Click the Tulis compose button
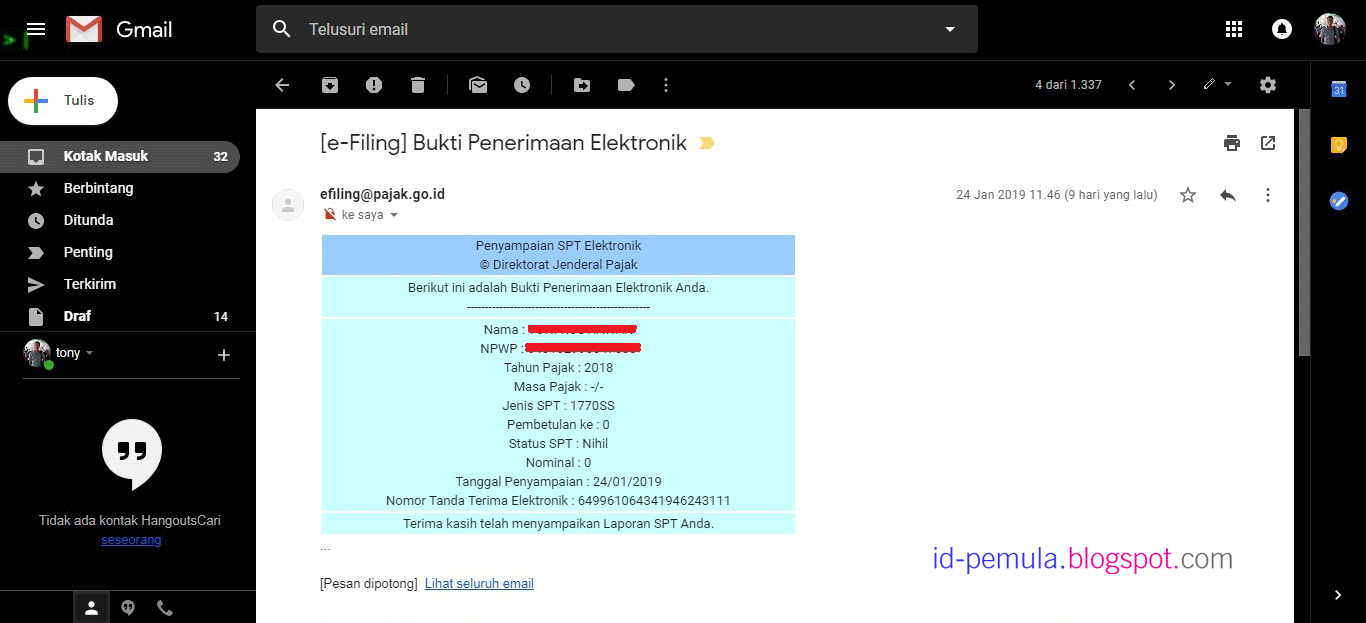1366x623 pixels. (63, 100)
